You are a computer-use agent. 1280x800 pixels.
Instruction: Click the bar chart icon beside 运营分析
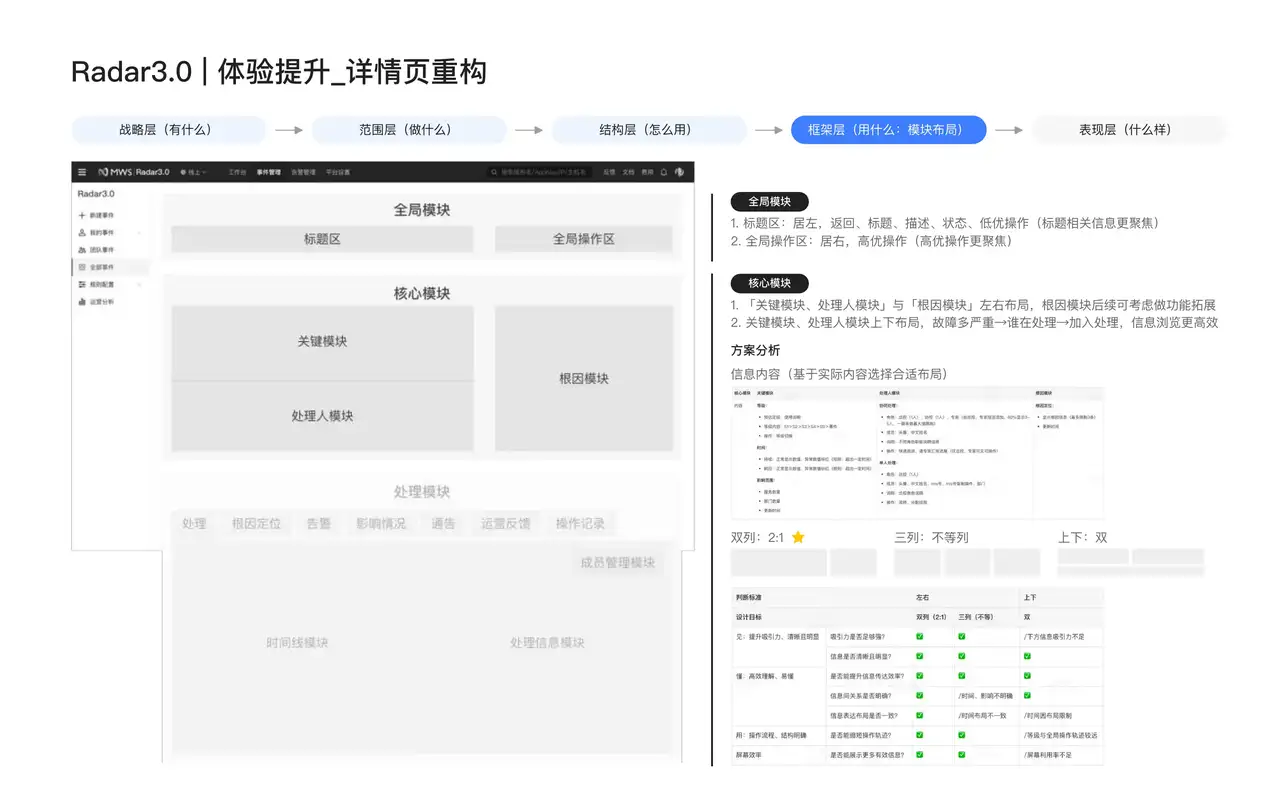(x=82, y=301)
